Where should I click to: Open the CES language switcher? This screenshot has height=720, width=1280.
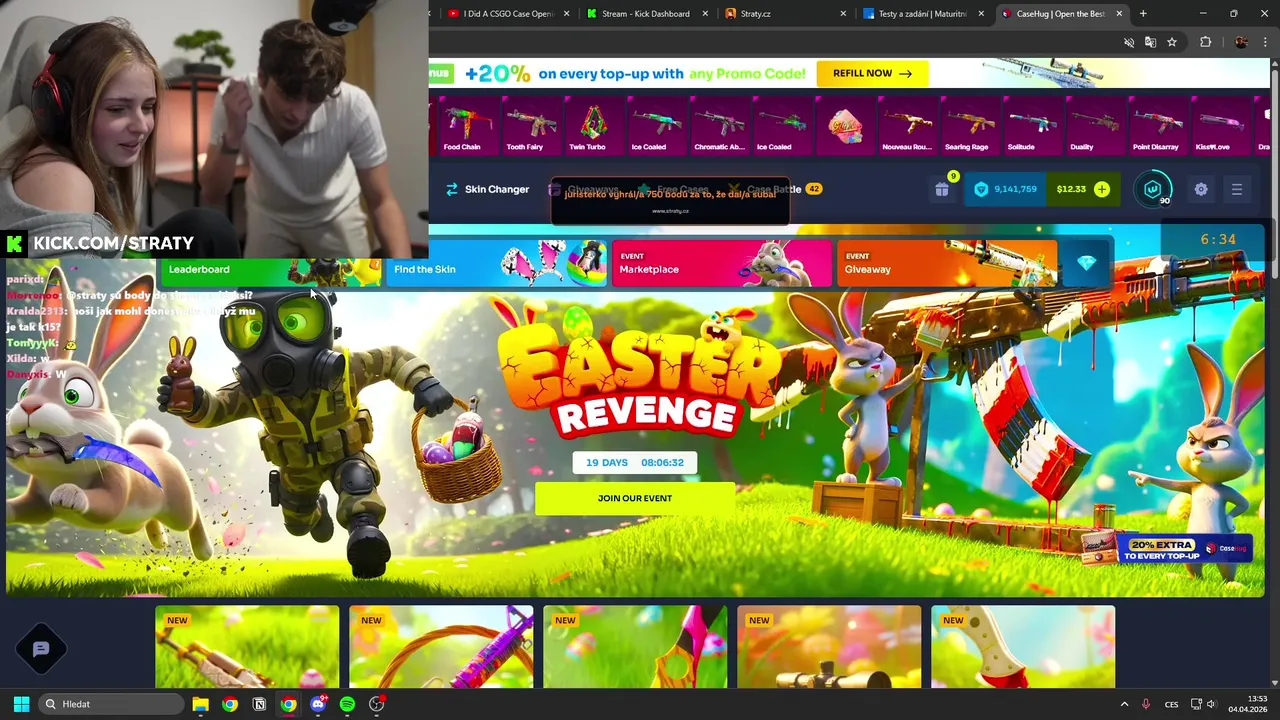1171,704
